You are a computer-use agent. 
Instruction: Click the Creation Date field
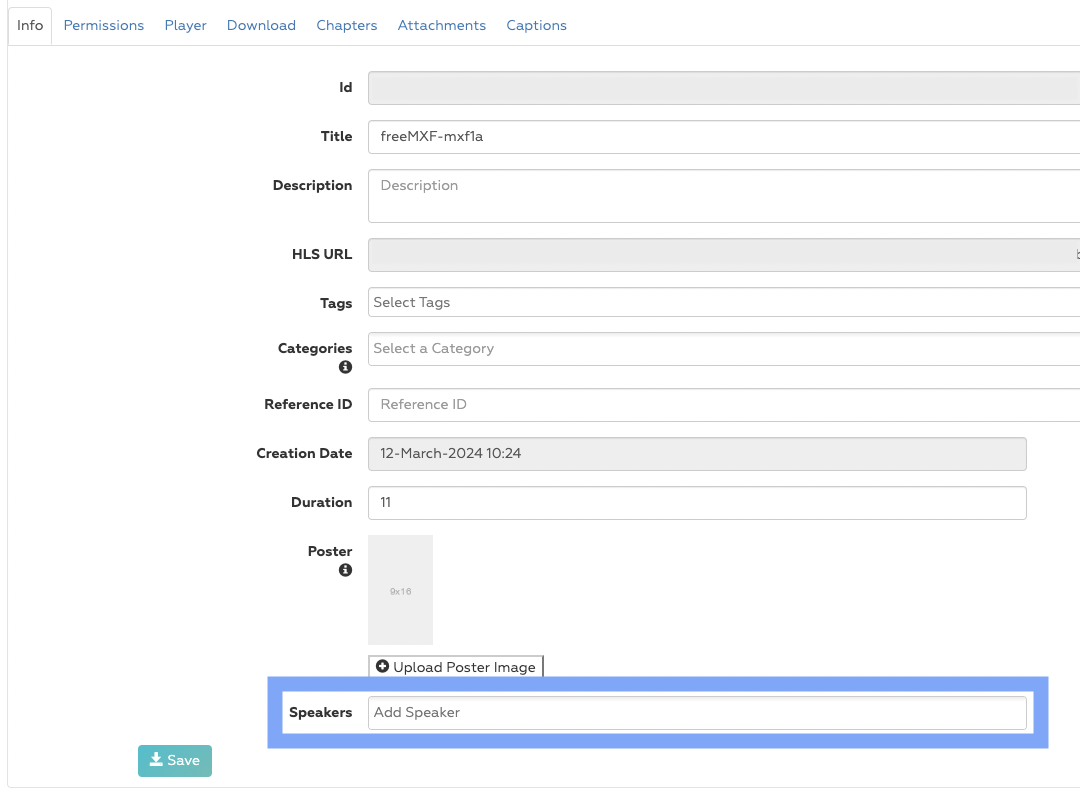pyautogui.click(x=697, y=454)
